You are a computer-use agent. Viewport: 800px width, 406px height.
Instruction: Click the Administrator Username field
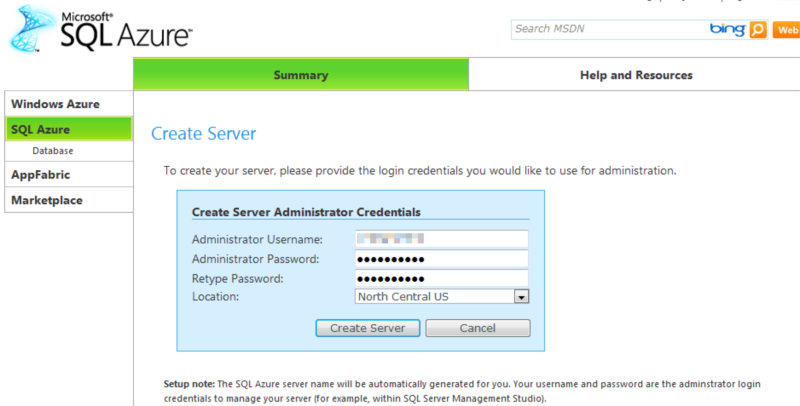click(441, 239)
